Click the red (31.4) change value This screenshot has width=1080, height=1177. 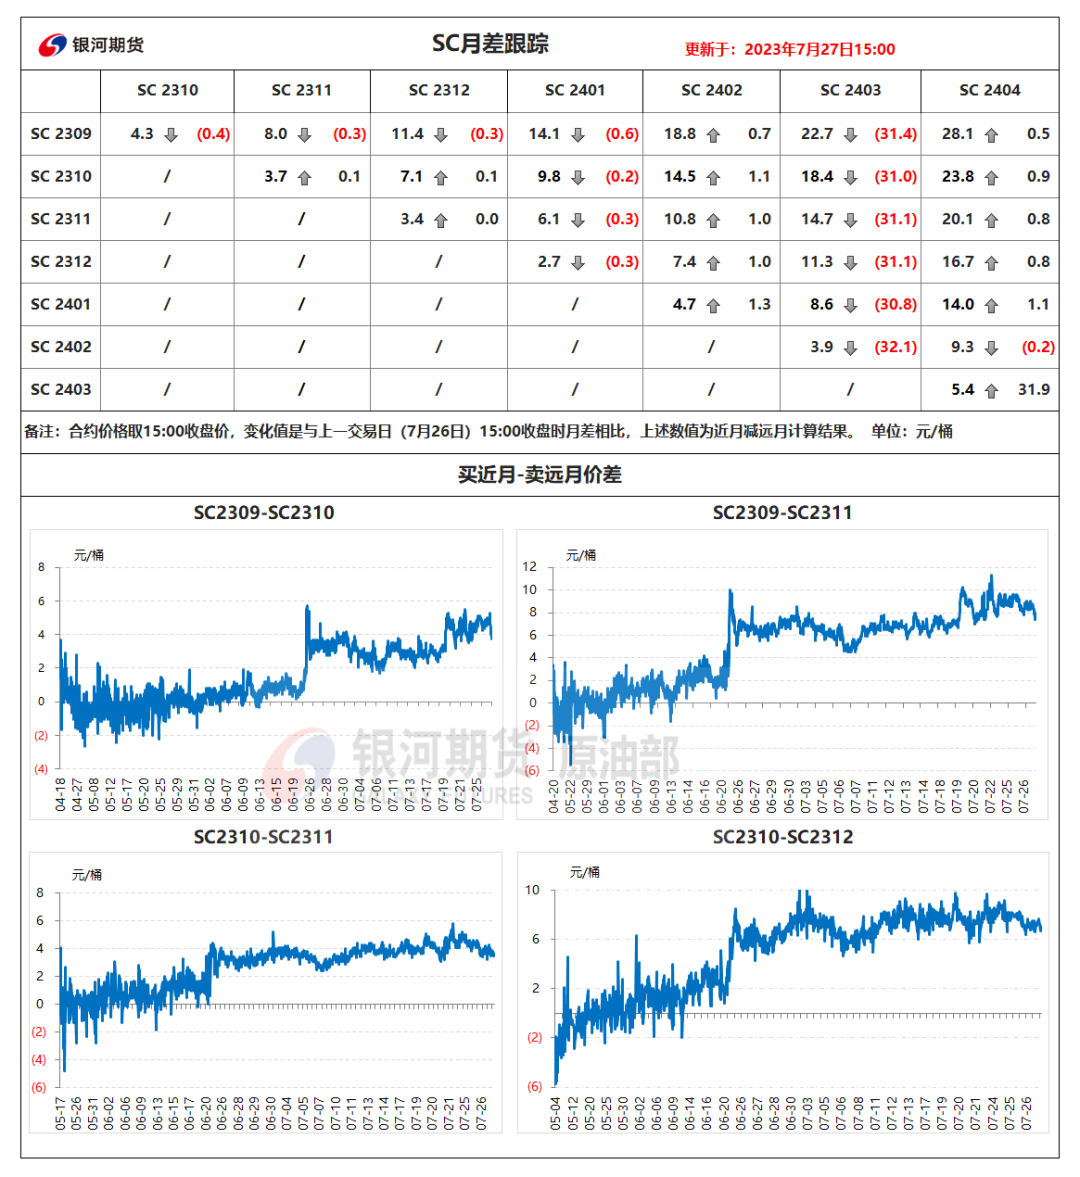[x=895, y=134]
